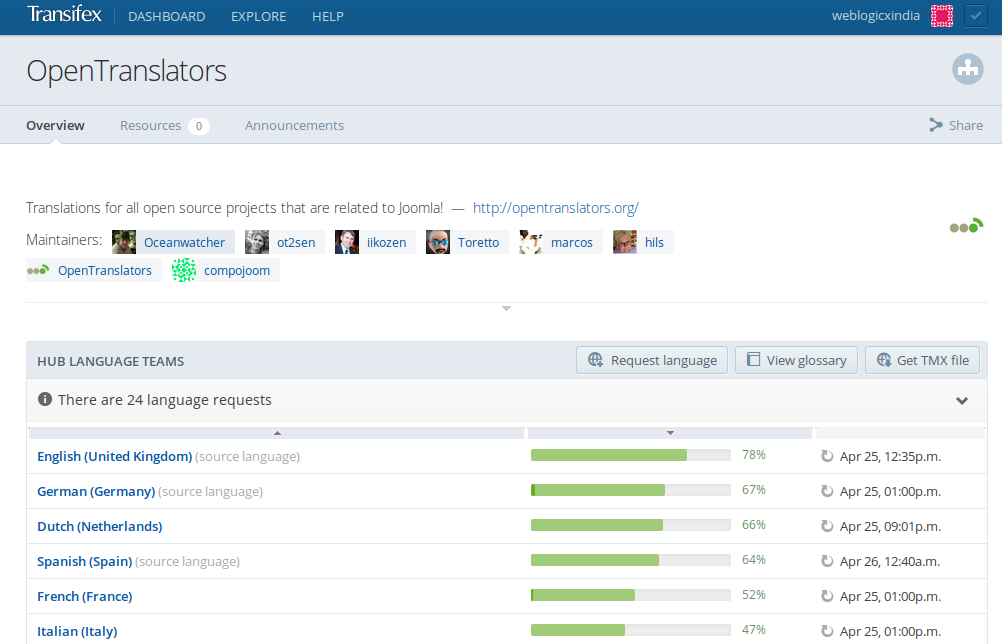Viewport: 1002px width, 644px height.
Task: Click the refresh icon beside Dutch (Netherlands) date
Action: 827,526
